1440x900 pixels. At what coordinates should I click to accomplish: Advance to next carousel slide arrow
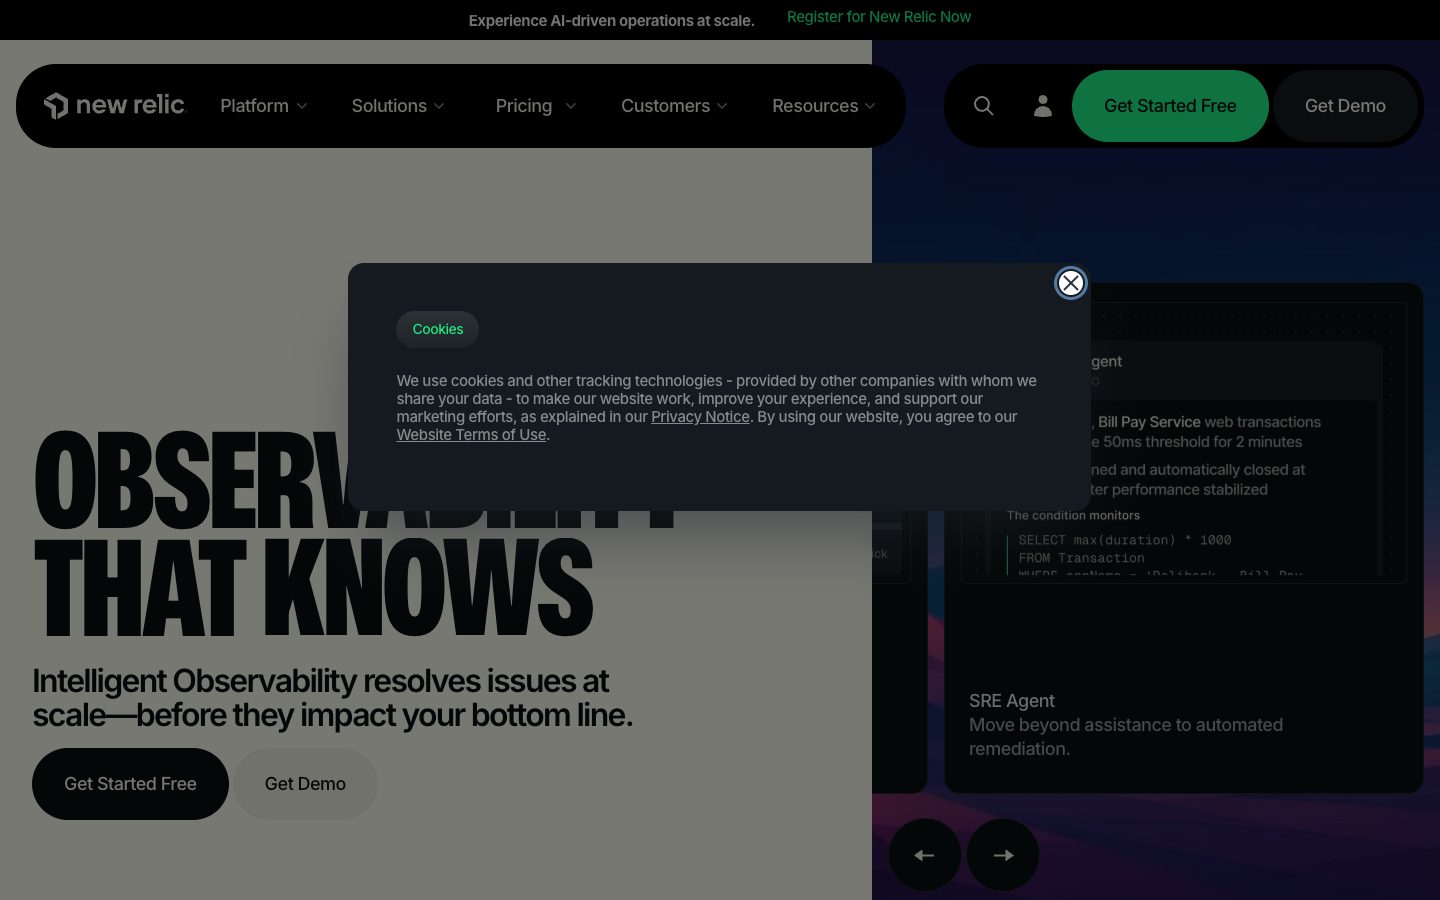1003,855
